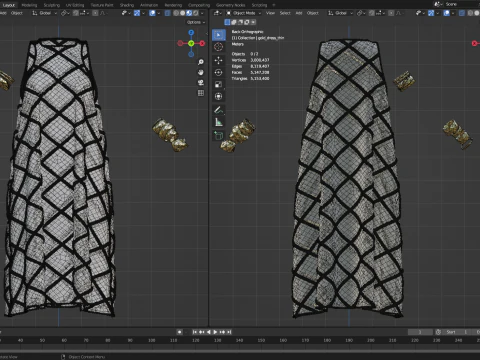Screen dimensions: 480x360
Task: Open the View menu in the right viewport
Action: (x=270, y=13)
